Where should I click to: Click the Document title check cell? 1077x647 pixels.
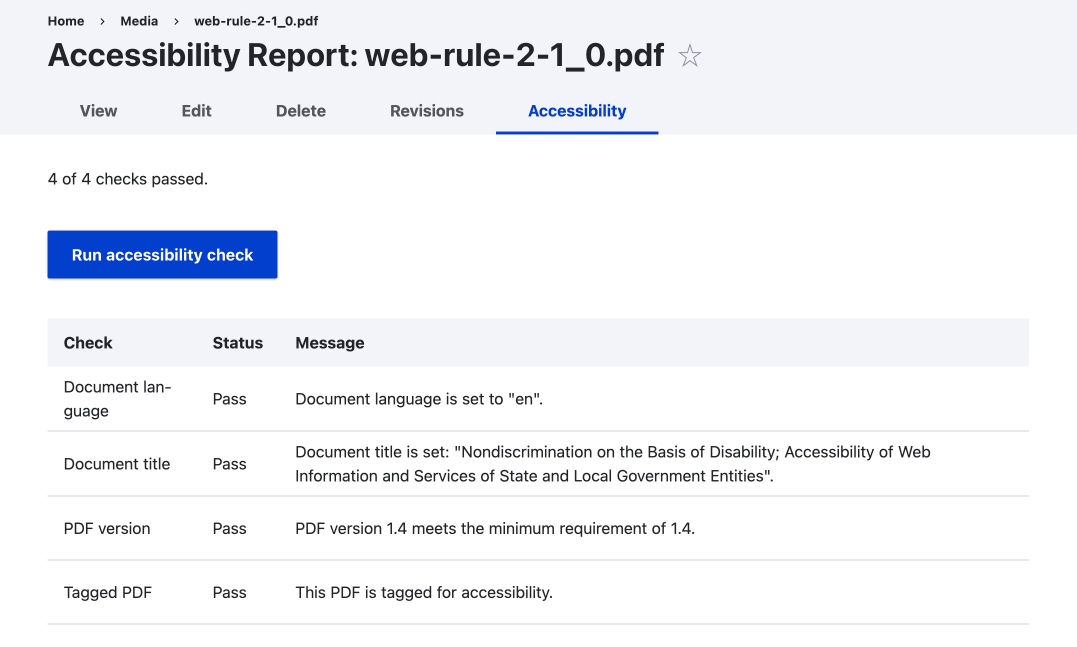point(117,464)
